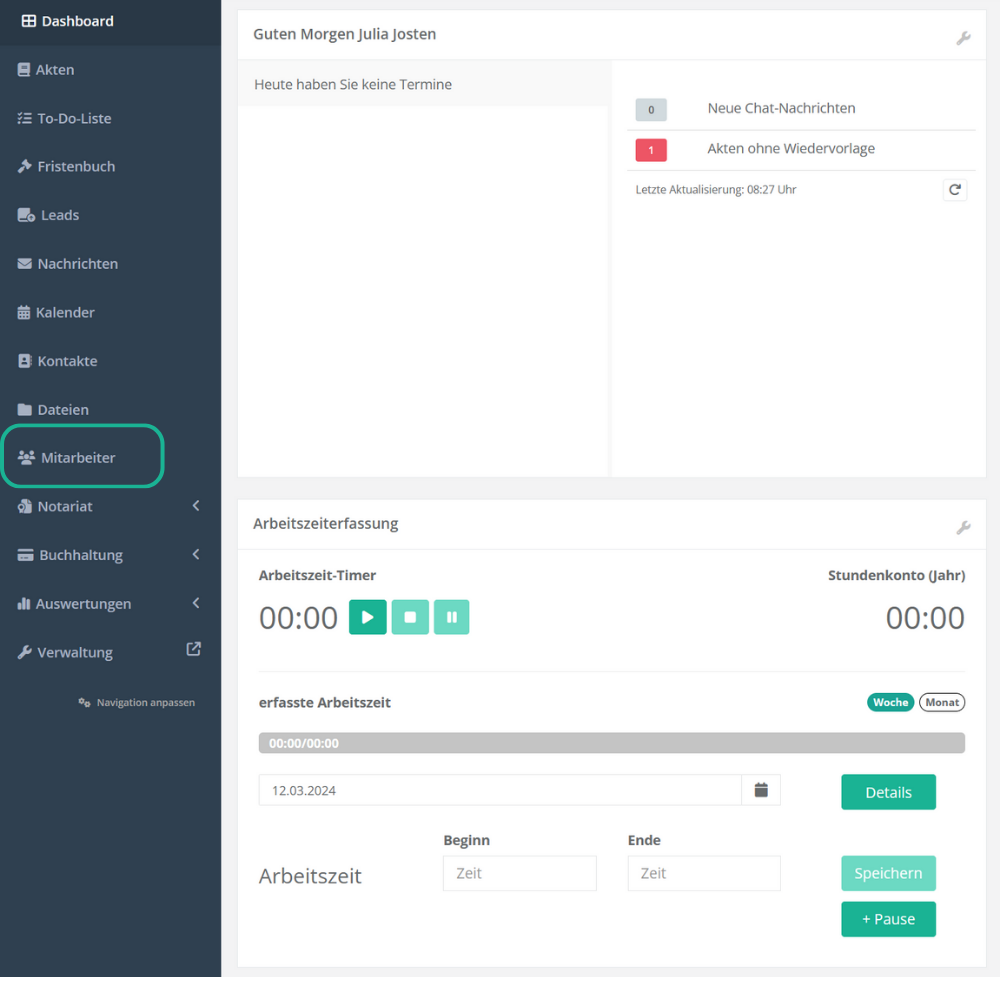Click the + Pause button
Viewport: 1000px width, 1000px height.
click(x=888, y=919)
